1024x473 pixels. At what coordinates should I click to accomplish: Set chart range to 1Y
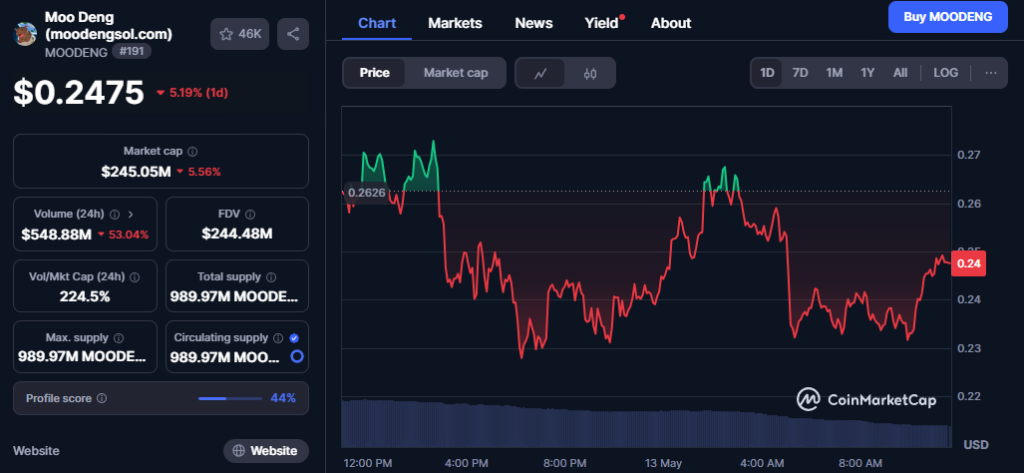[867, 73]
